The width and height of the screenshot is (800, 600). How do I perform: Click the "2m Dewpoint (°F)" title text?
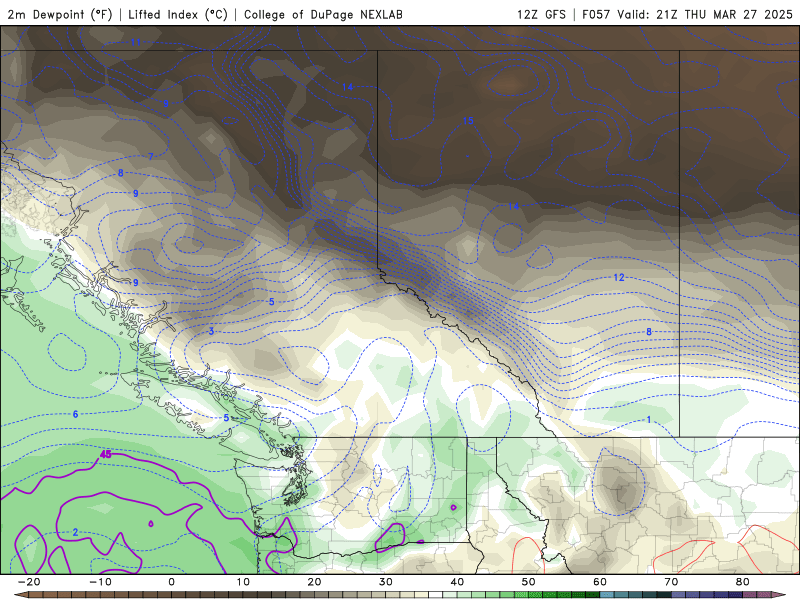pos(60,14)
